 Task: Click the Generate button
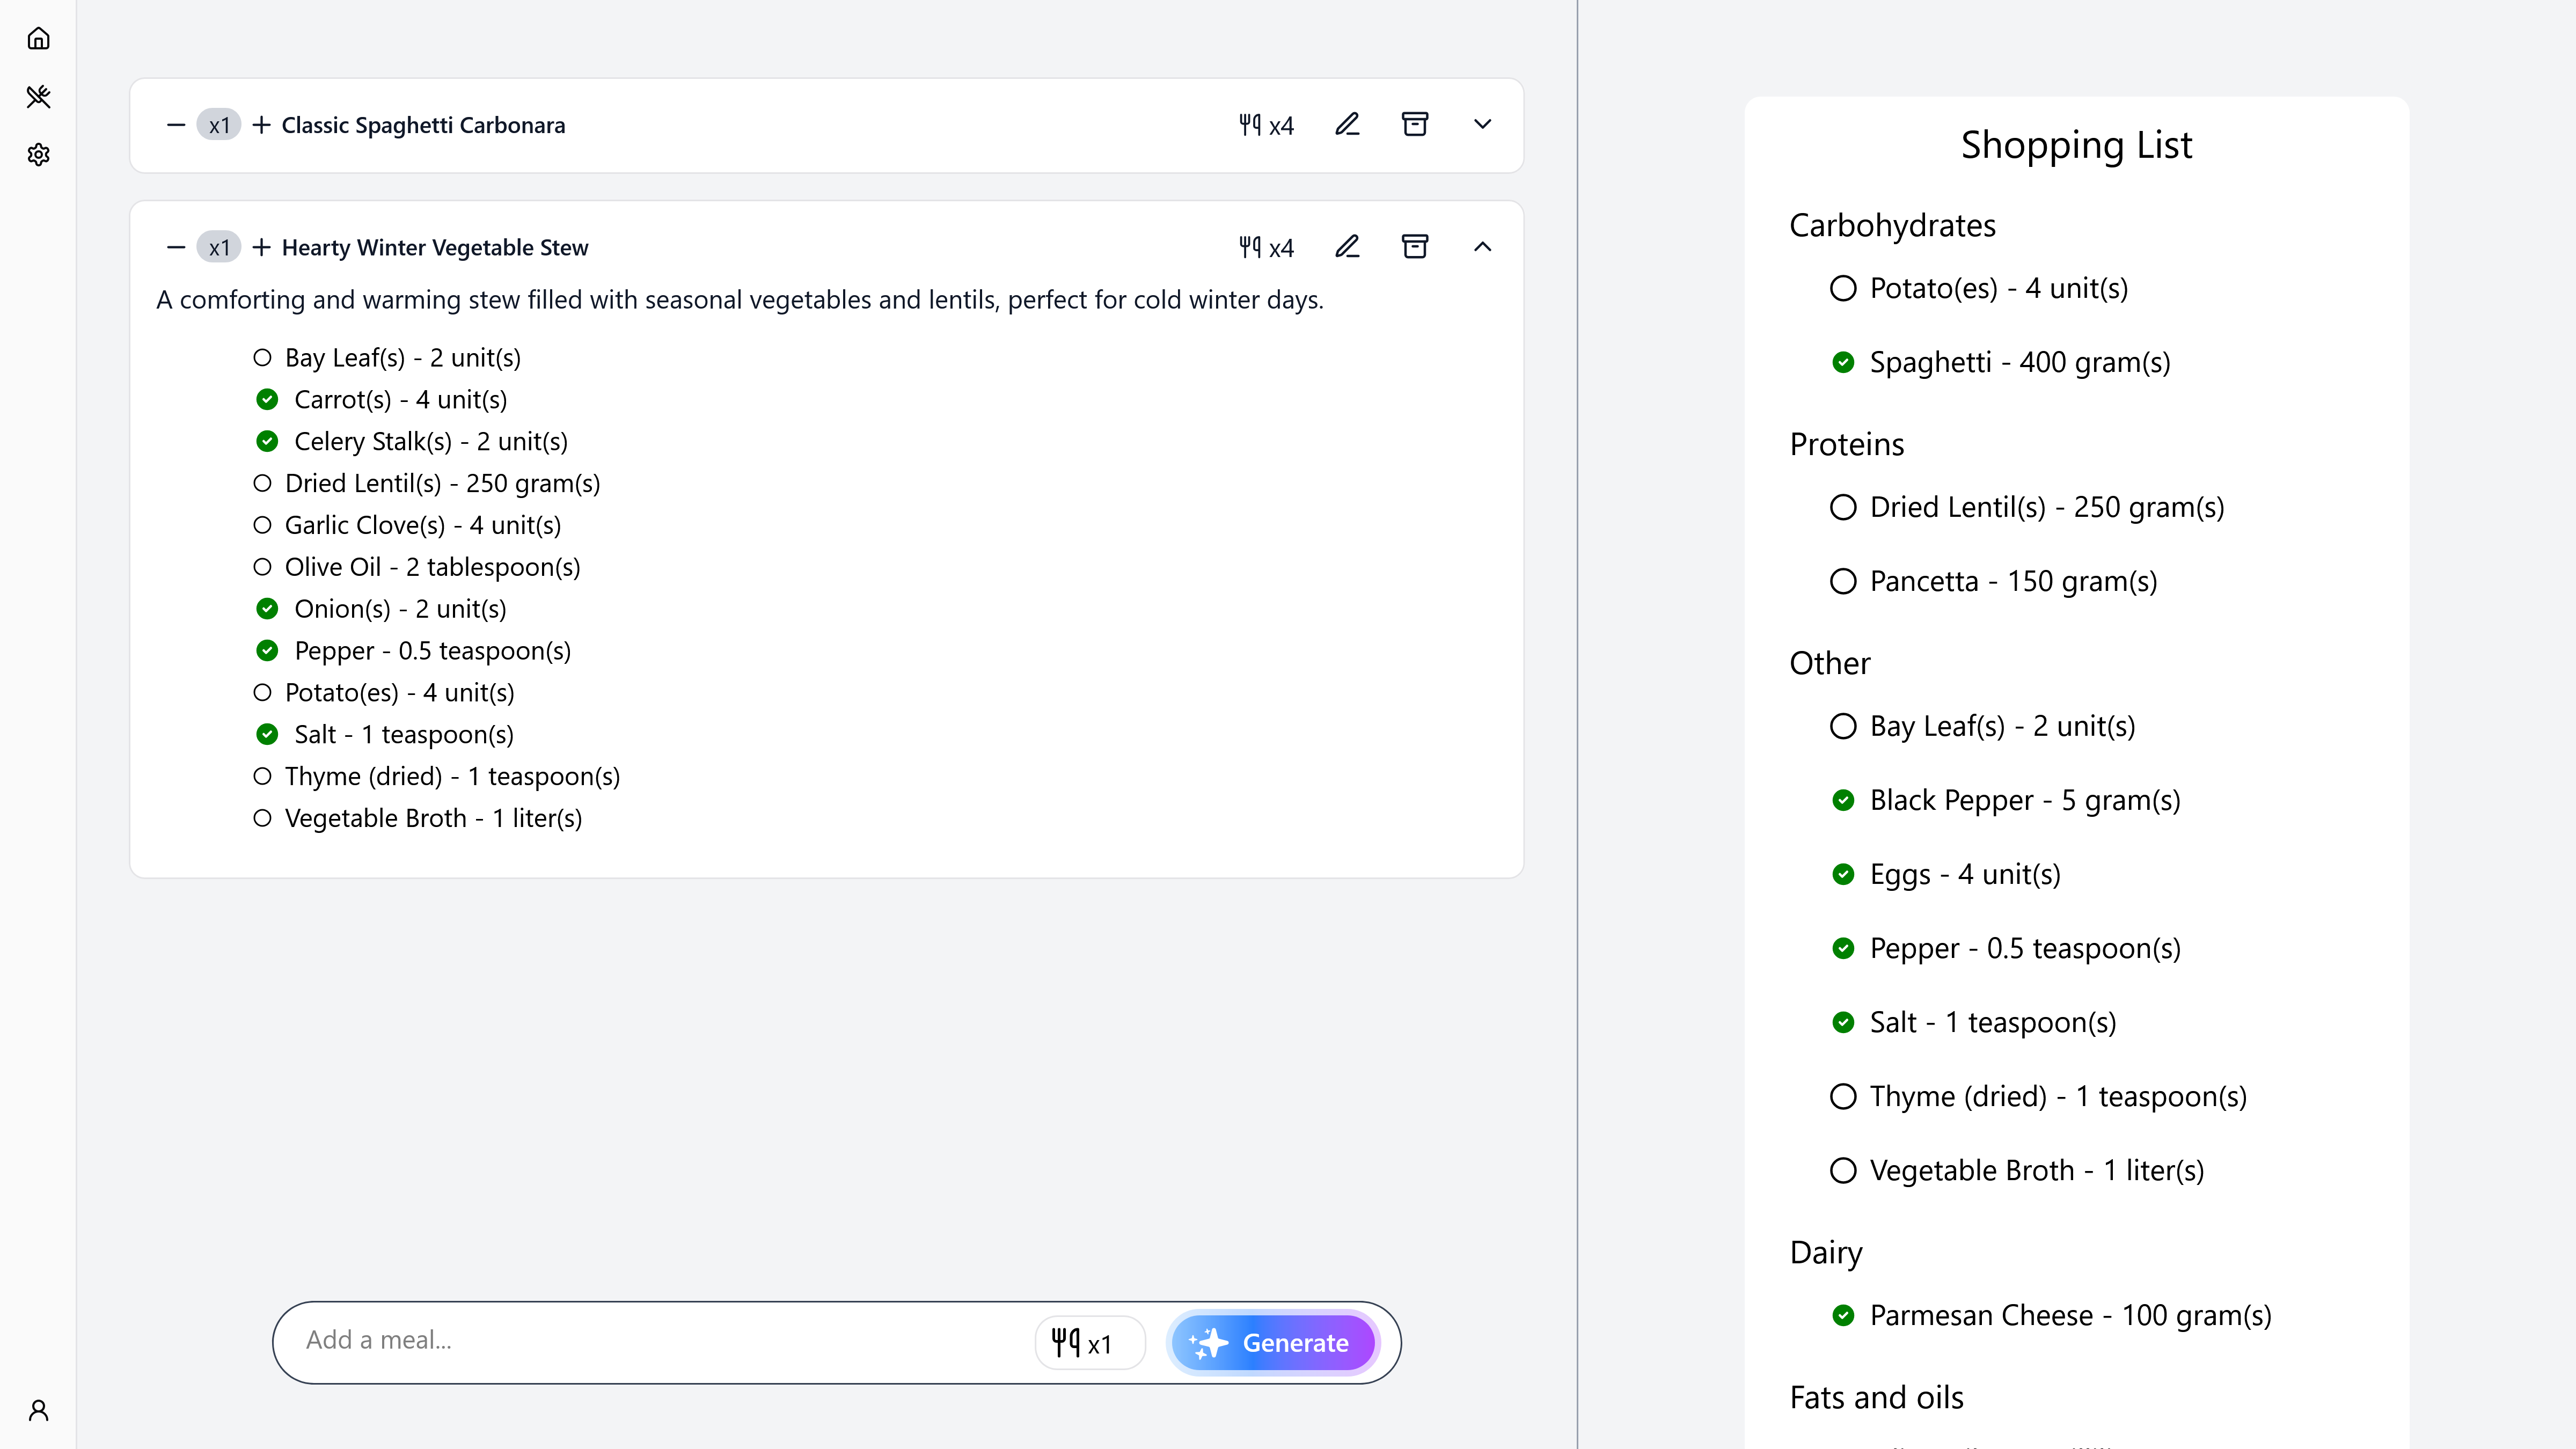1273,1343
